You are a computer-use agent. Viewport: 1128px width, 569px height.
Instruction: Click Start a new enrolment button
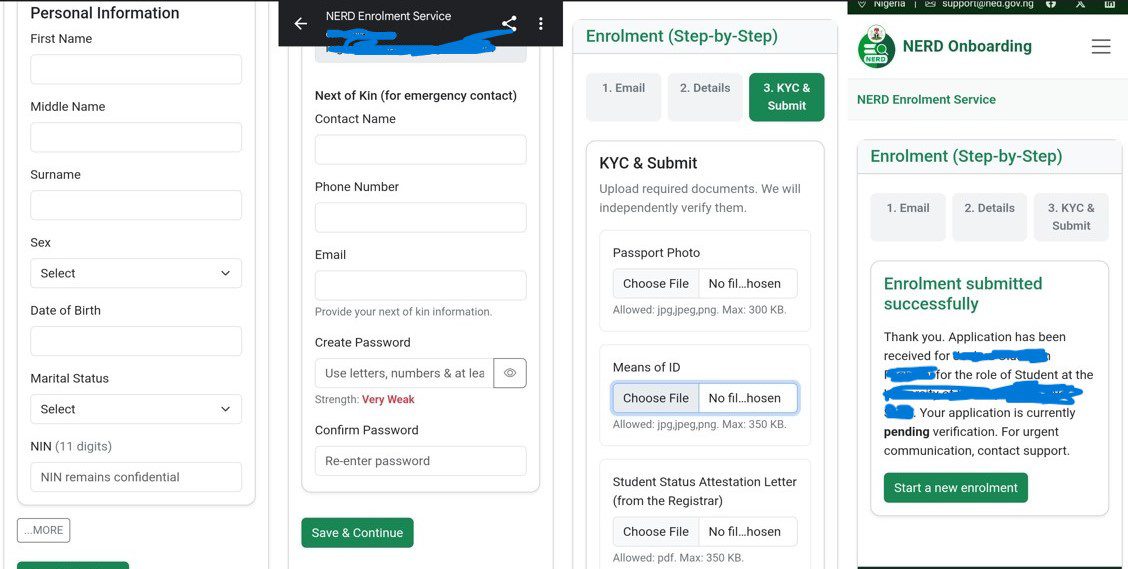click(955, 488)
